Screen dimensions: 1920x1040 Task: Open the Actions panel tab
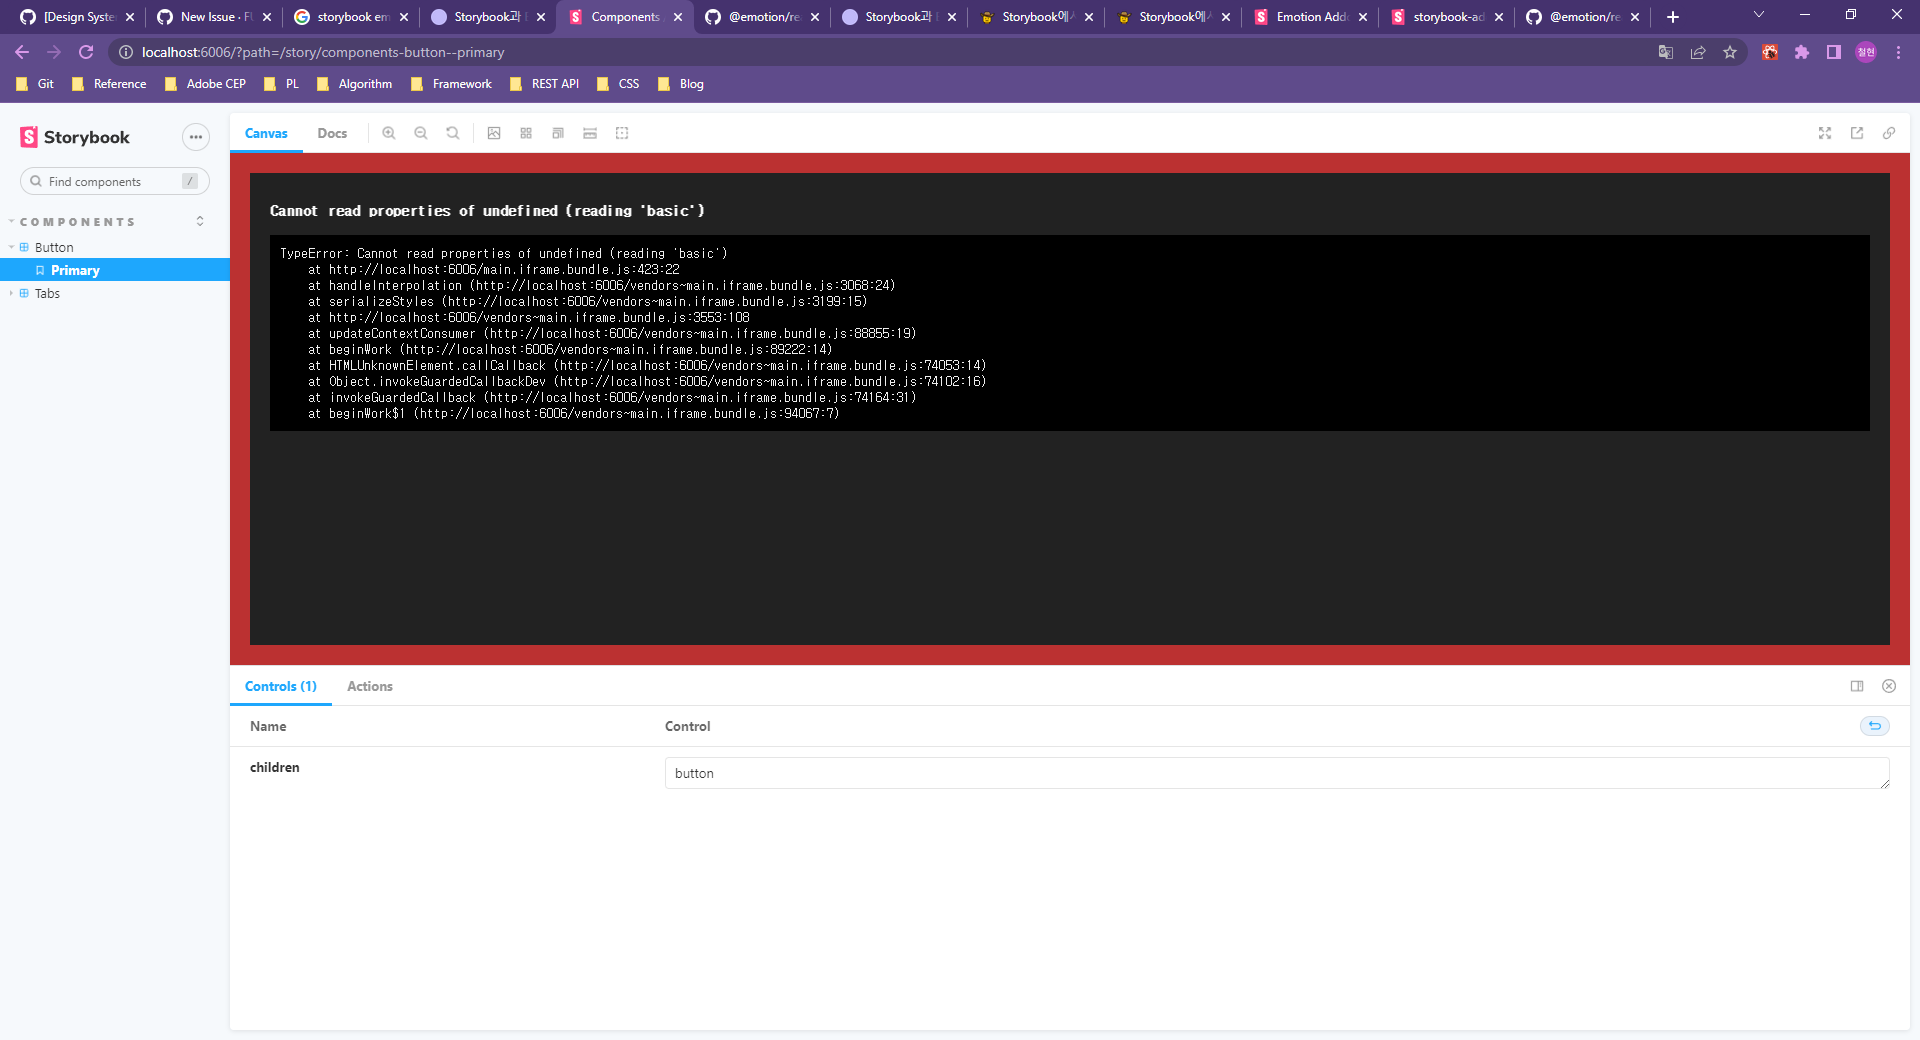(369, 686)
